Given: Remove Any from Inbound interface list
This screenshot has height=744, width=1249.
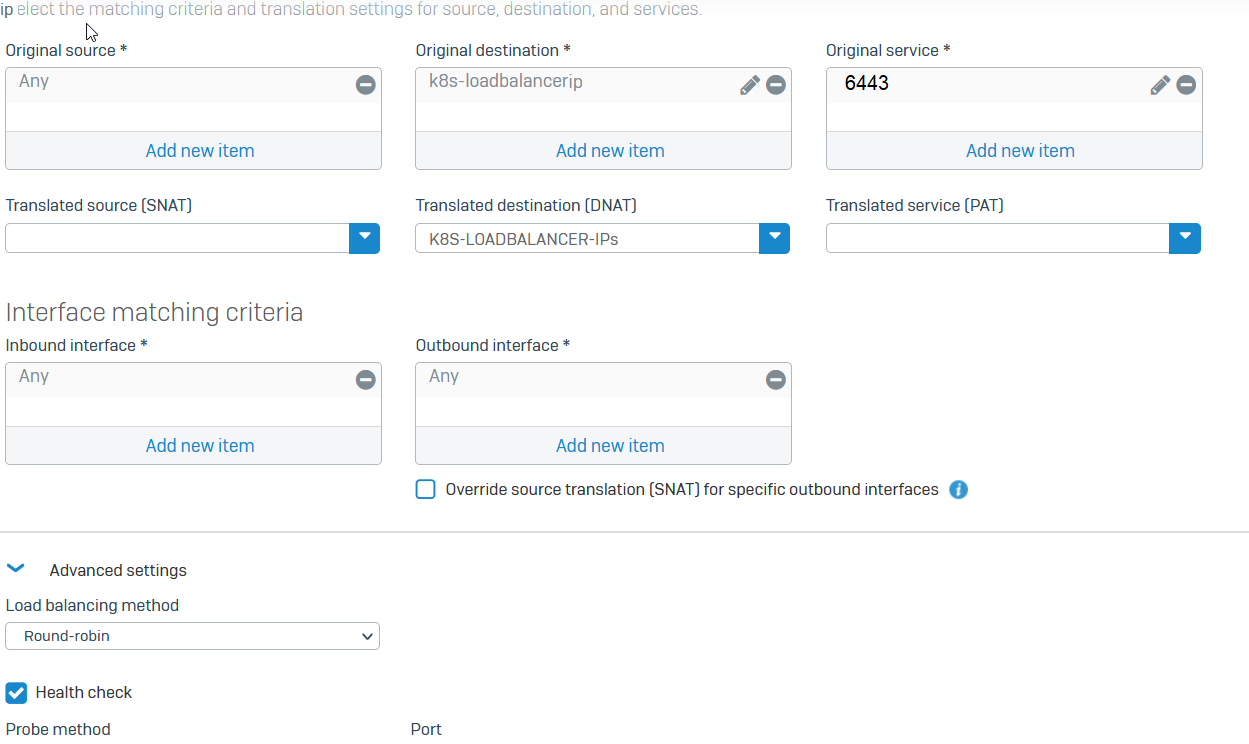Looking at the screenshot, I should point(365,380).
